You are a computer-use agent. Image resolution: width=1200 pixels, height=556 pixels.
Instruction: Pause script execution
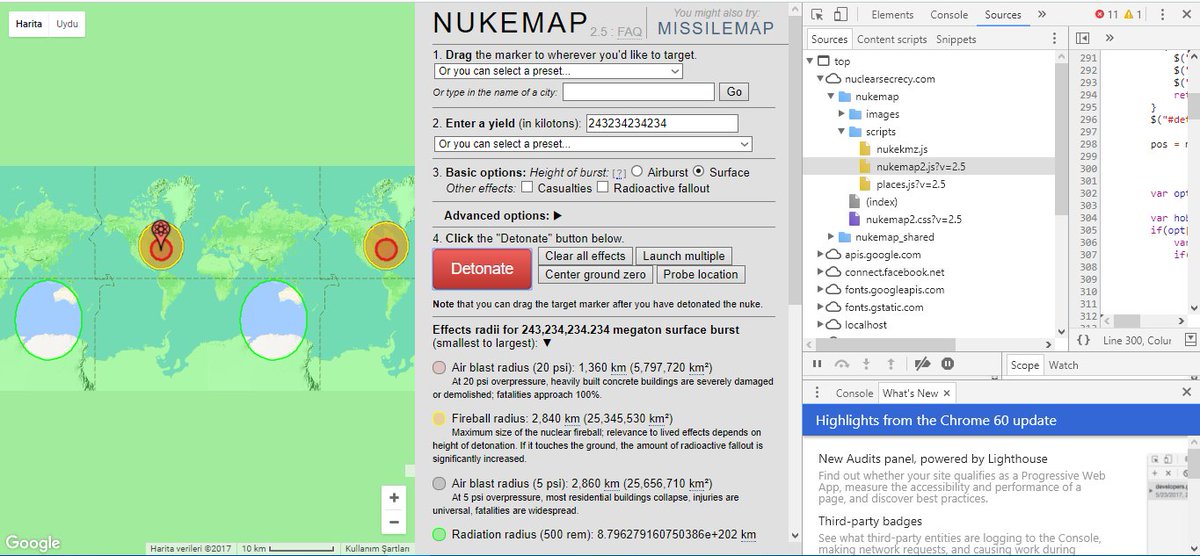[817, 365]
